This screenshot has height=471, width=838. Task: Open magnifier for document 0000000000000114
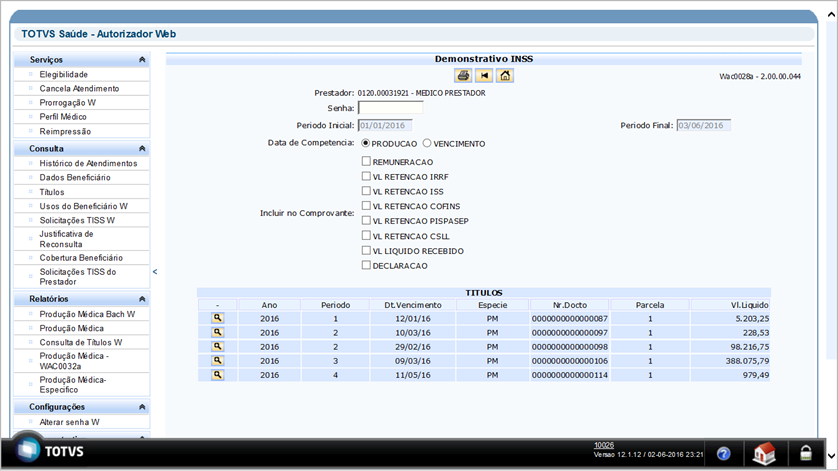[x=218, y=375]
